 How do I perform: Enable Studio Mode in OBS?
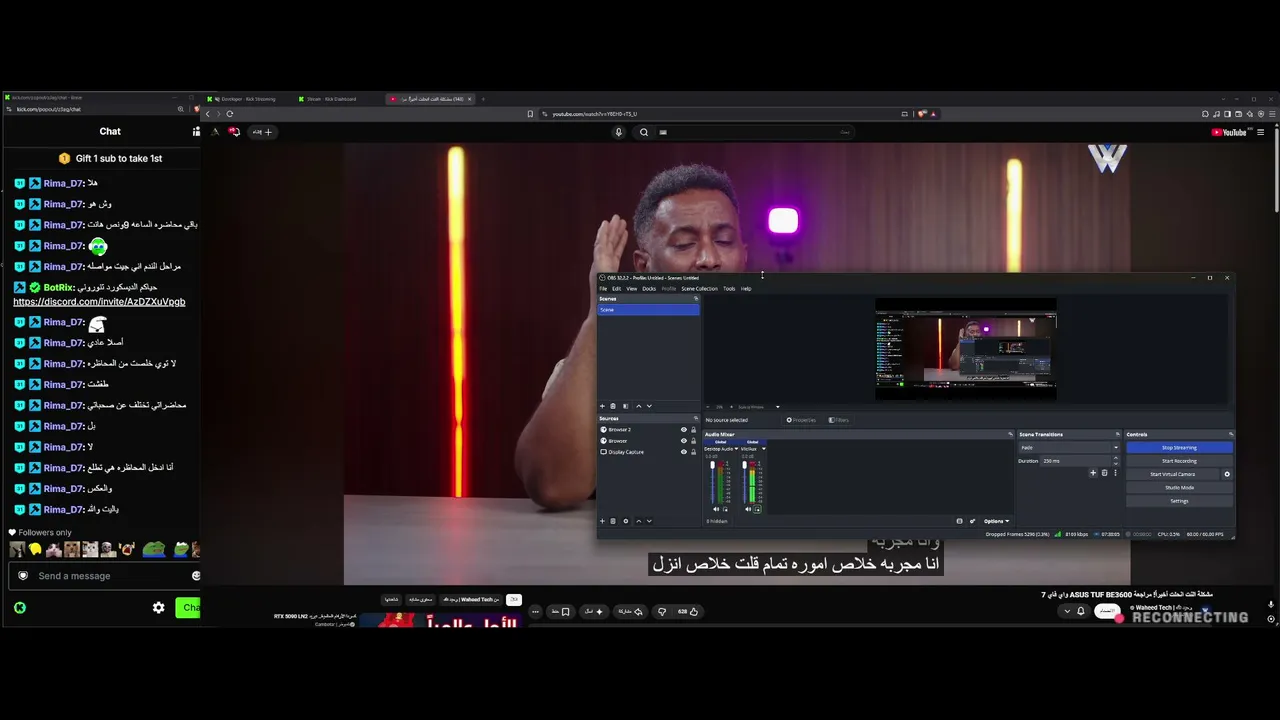(1179, 488)
